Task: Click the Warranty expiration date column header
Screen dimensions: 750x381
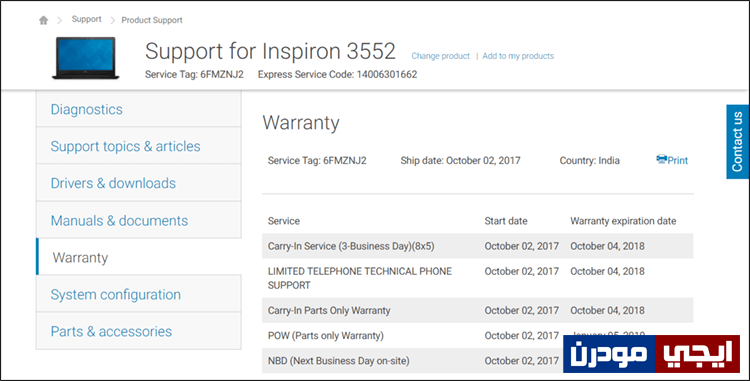Action: point(623,221)
